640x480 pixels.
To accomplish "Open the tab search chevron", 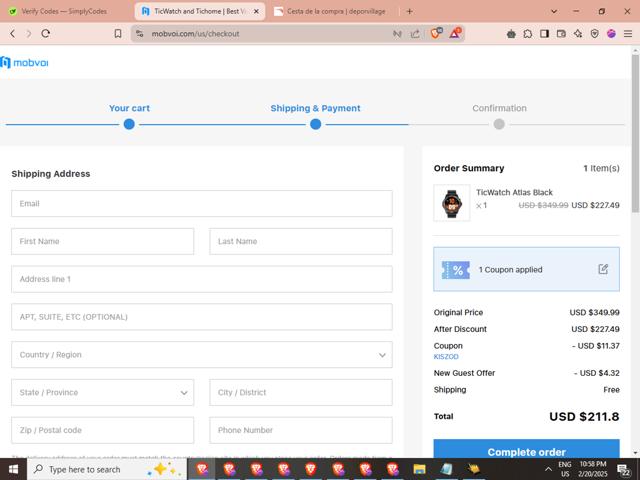I will pyautogui.click(x=554, y=11).
